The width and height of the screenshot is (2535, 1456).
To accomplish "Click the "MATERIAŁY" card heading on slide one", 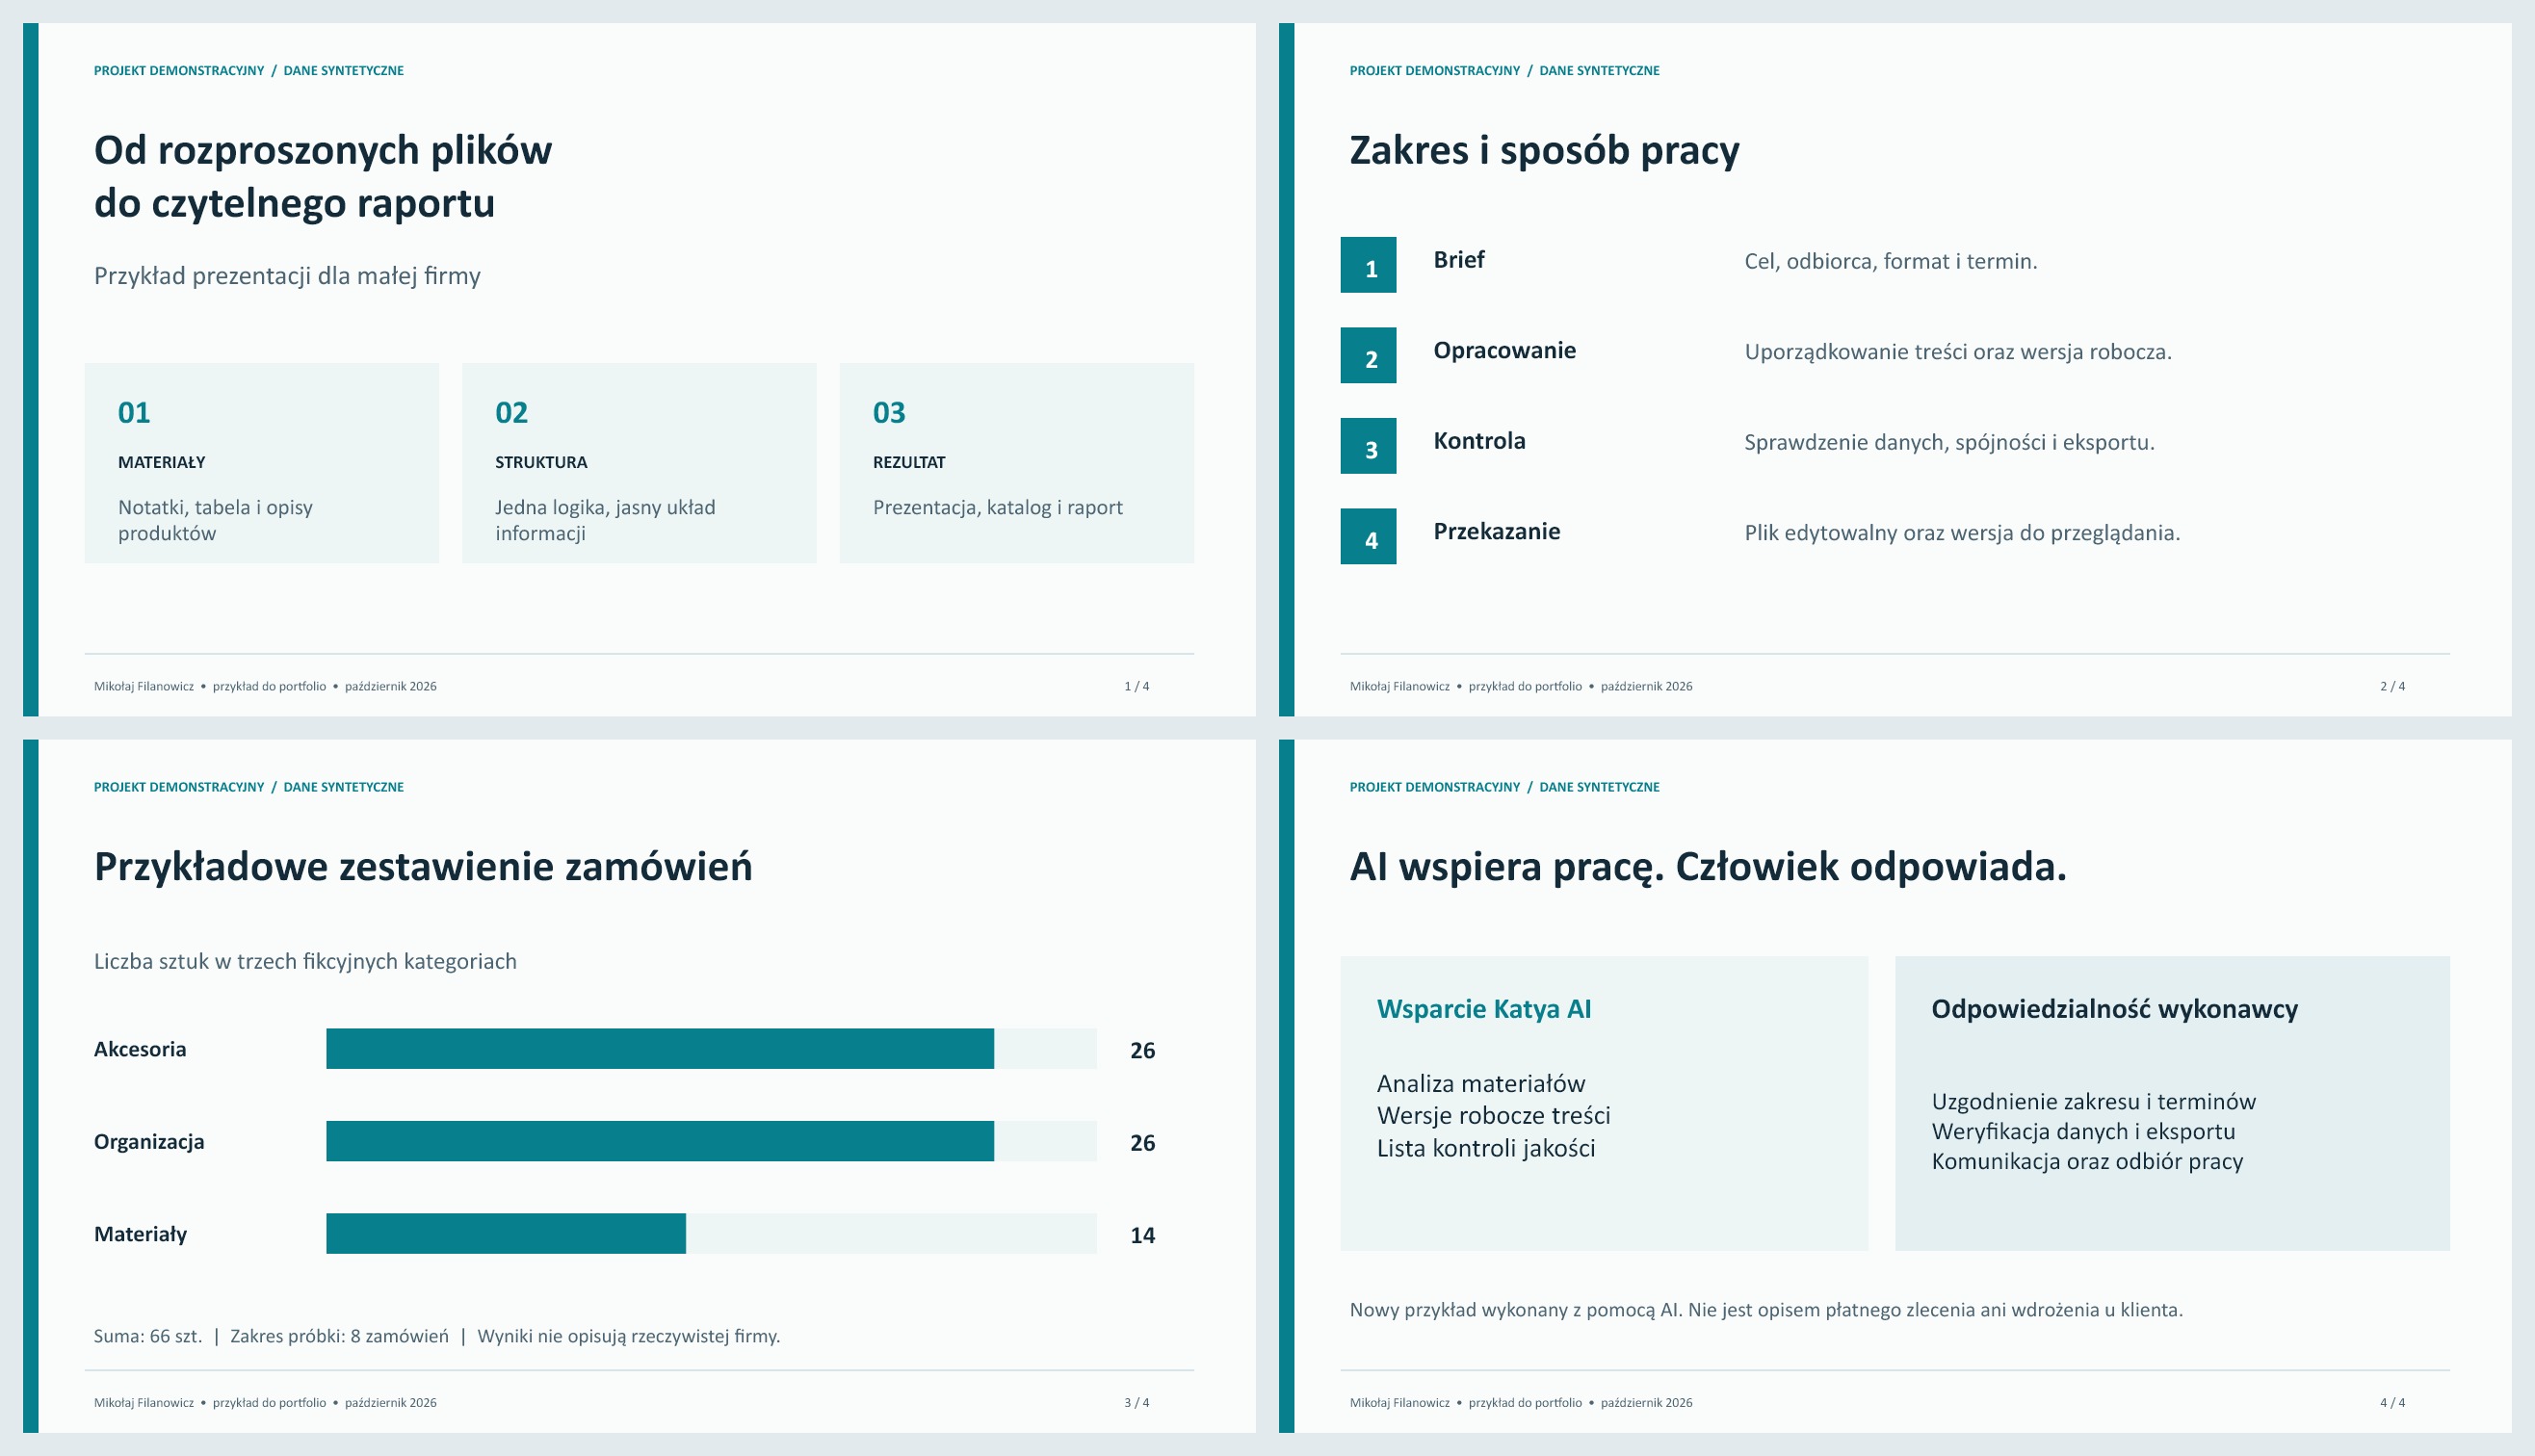I will [x=162, y=462].
